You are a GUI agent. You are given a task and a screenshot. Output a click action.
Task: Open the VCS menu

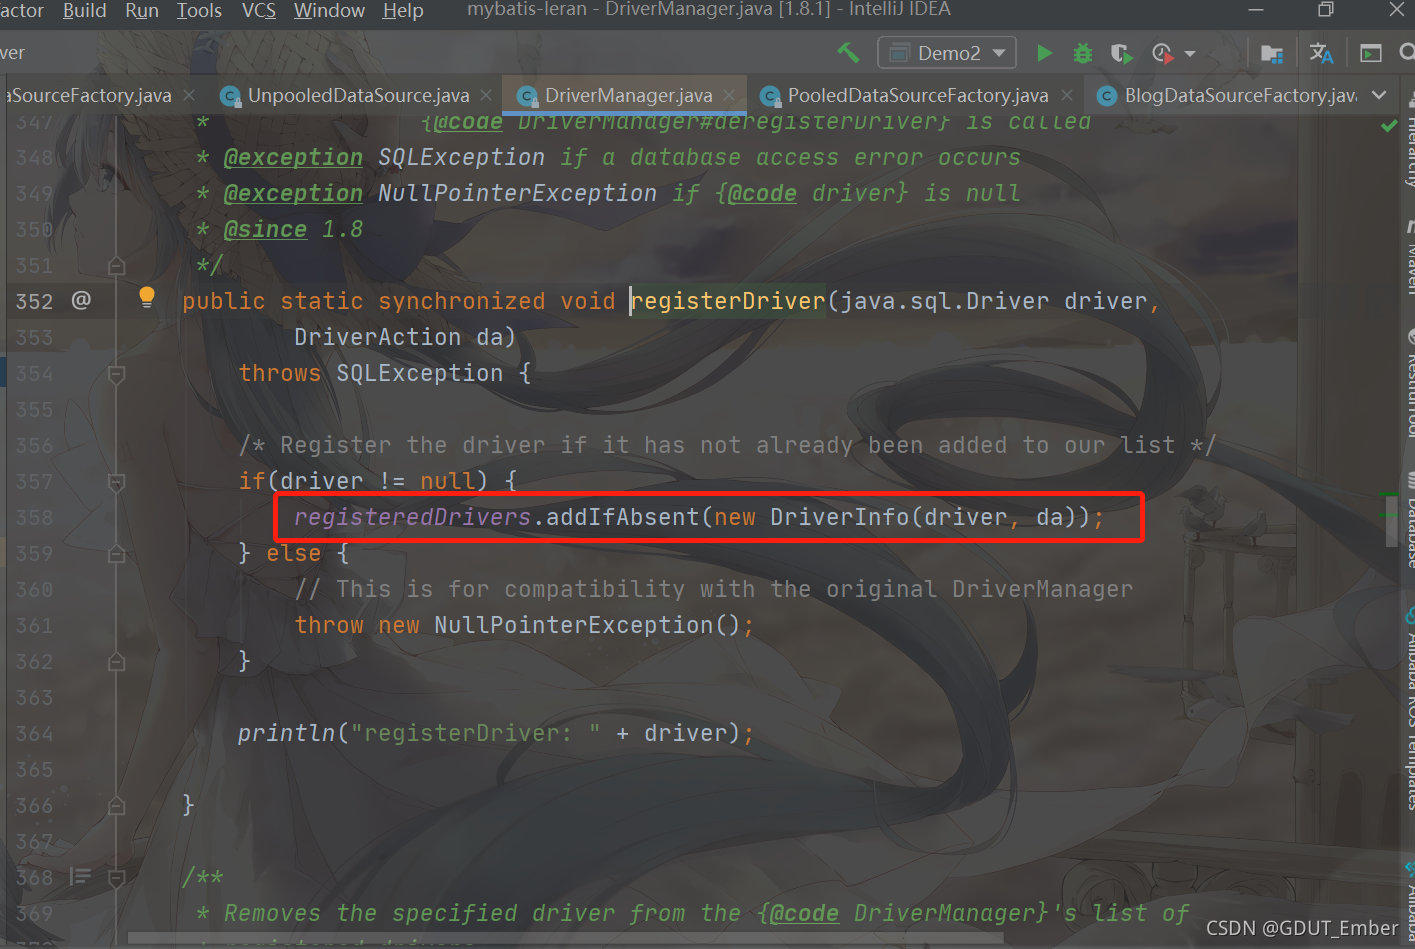point(258,11)
